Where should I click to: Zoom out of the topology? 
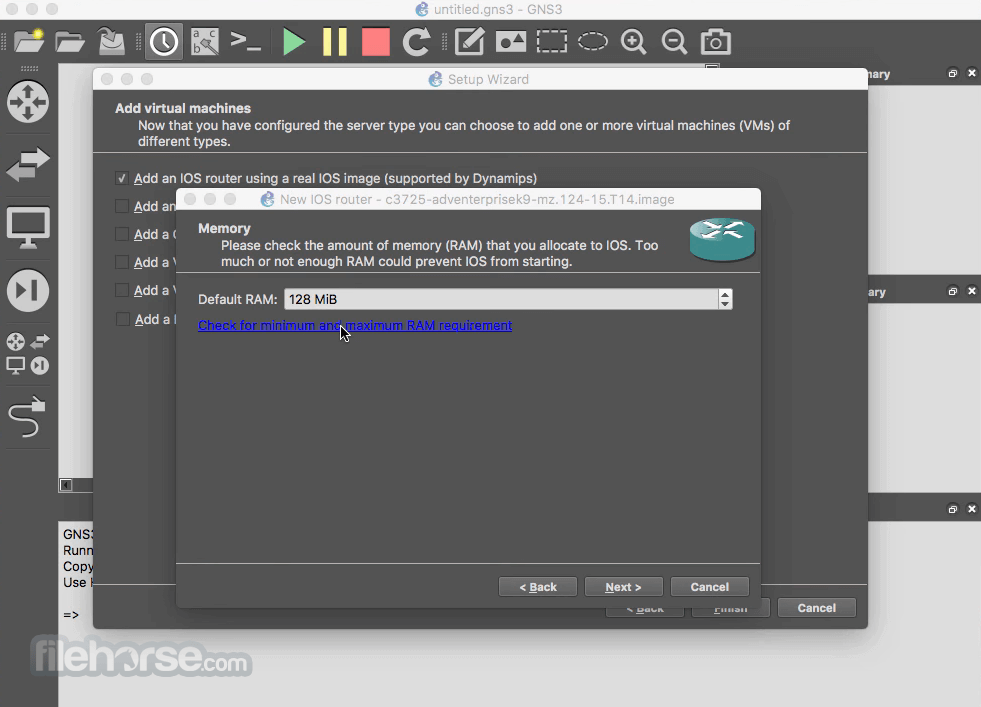point(674,42)
